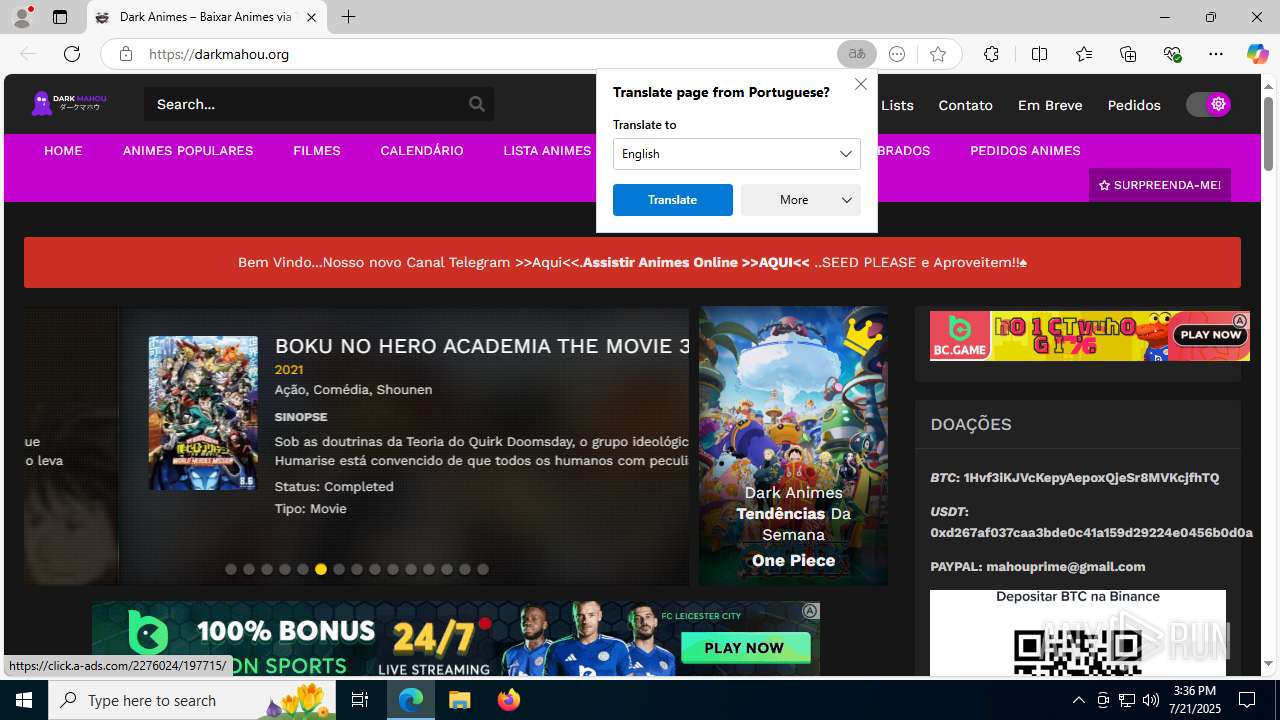Screen dimensions: 1280x720
Task: Click the blue Translate button
Action: coord(672,200)
